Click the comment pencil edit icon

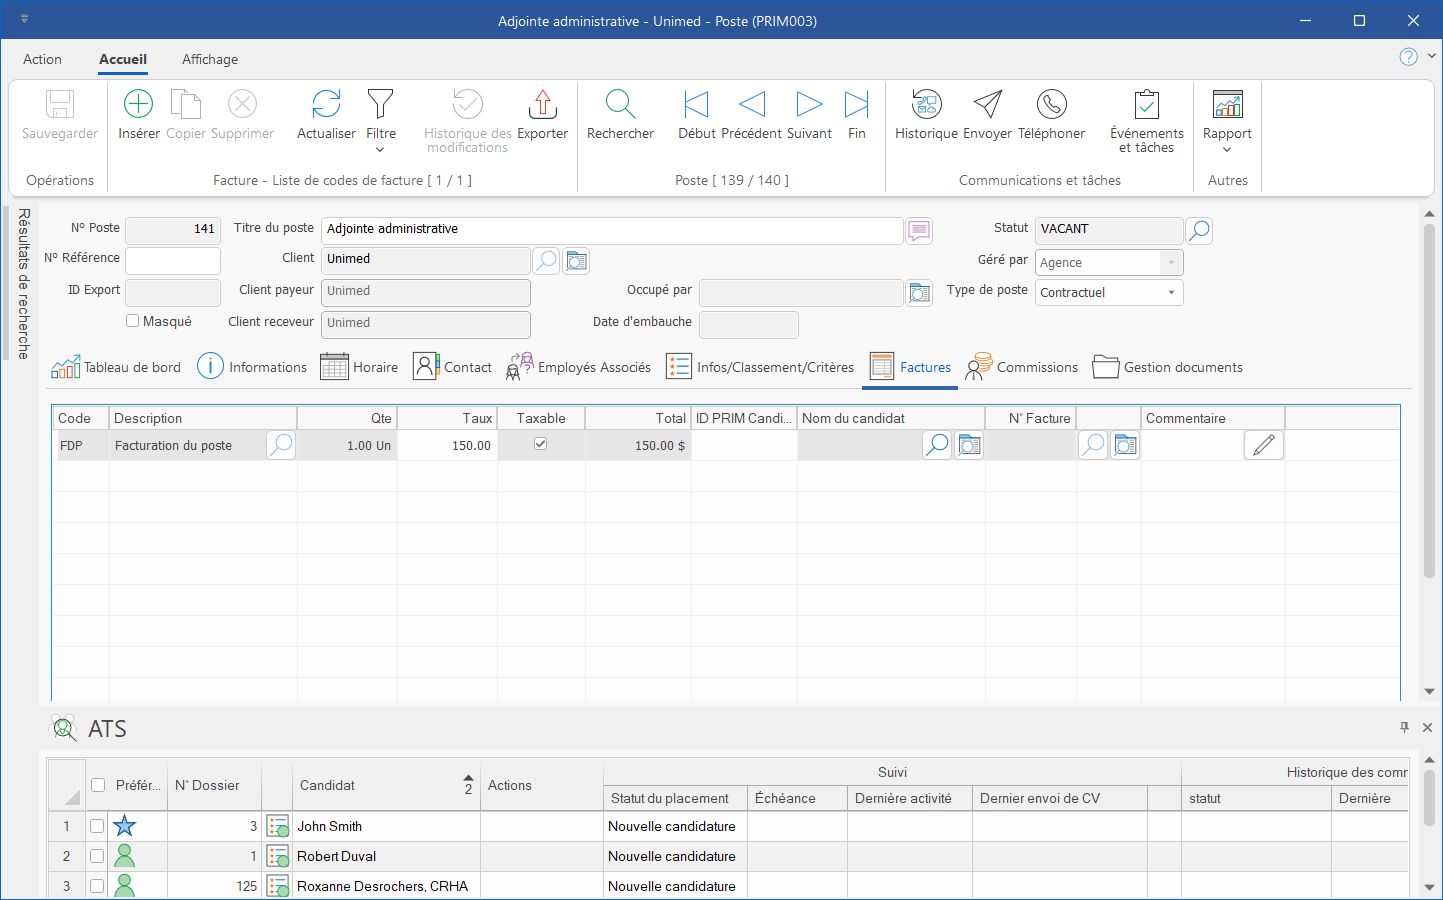[x=1264, y=445]
